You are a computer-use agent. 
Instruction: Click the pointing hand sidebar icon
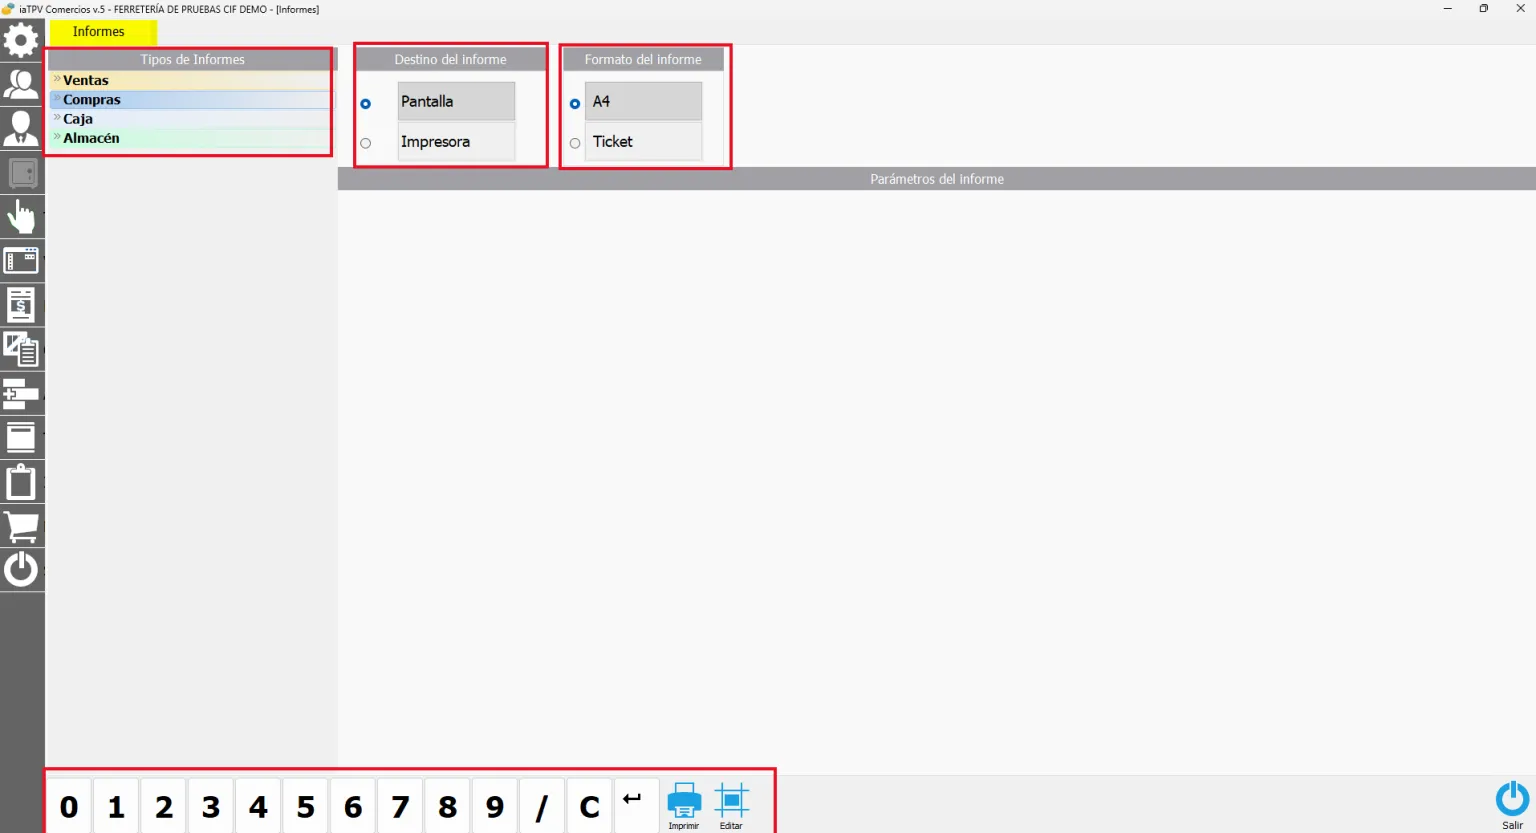(21, 216)
